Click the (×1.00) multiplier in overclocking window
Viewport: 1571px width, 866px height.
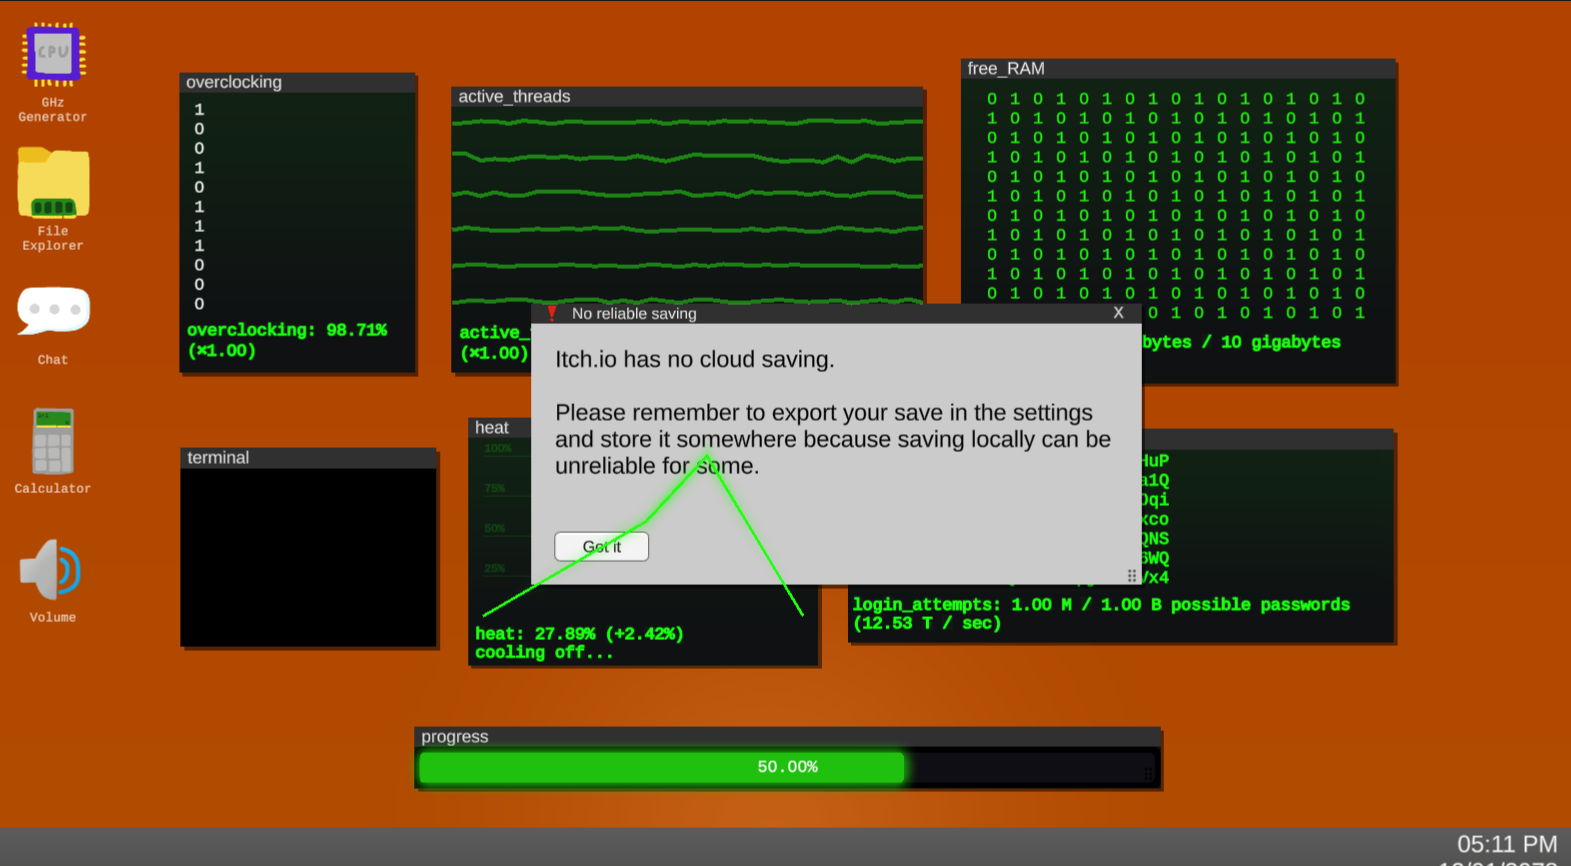coord(222,351)
